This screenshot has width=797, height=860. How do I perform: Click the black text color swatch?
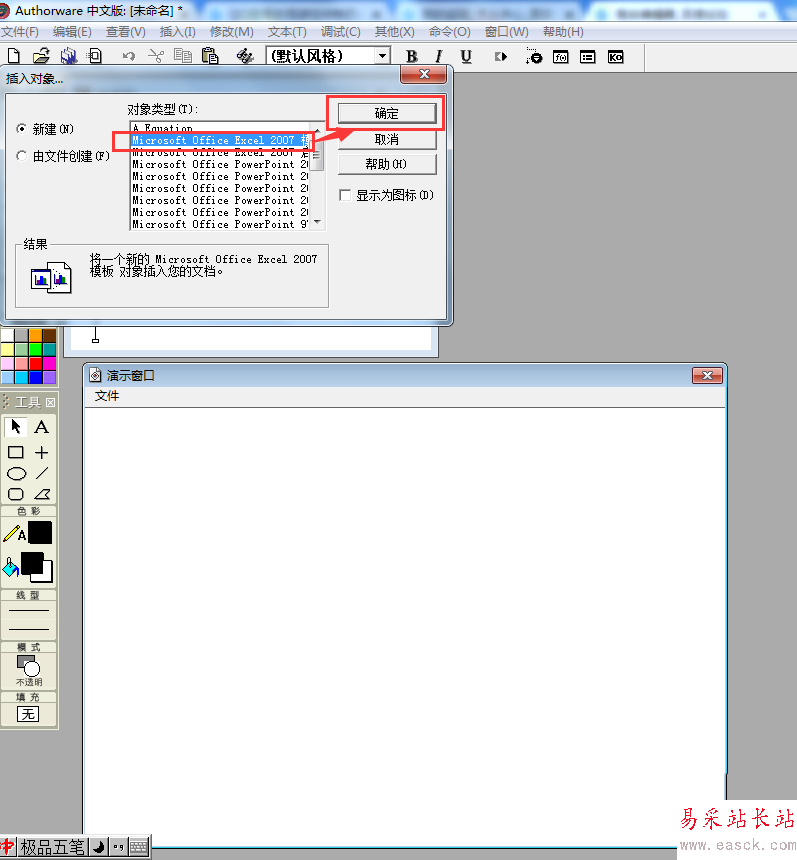(x=40, y=533)
